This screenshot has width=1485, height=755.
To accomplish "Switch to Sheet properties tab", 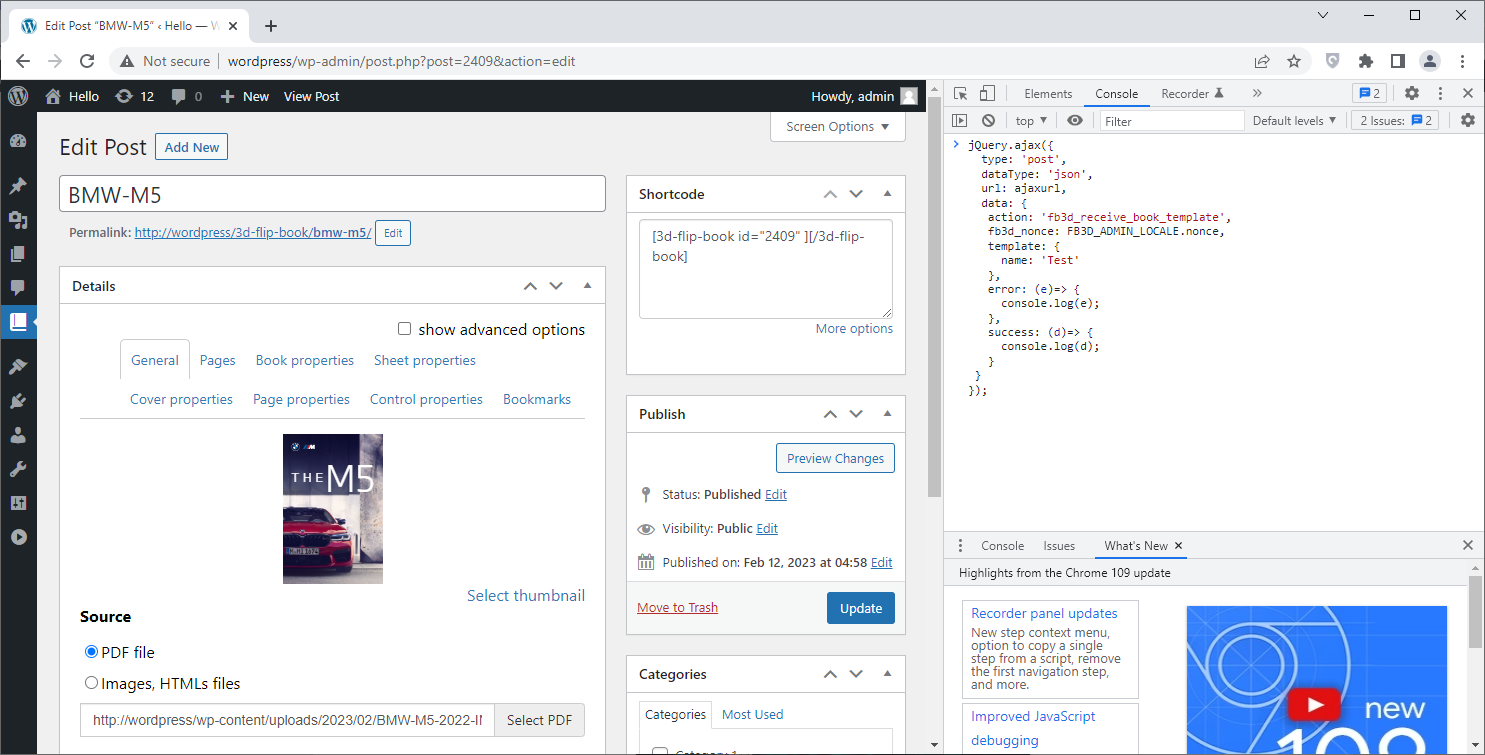I will click(425, 360).
